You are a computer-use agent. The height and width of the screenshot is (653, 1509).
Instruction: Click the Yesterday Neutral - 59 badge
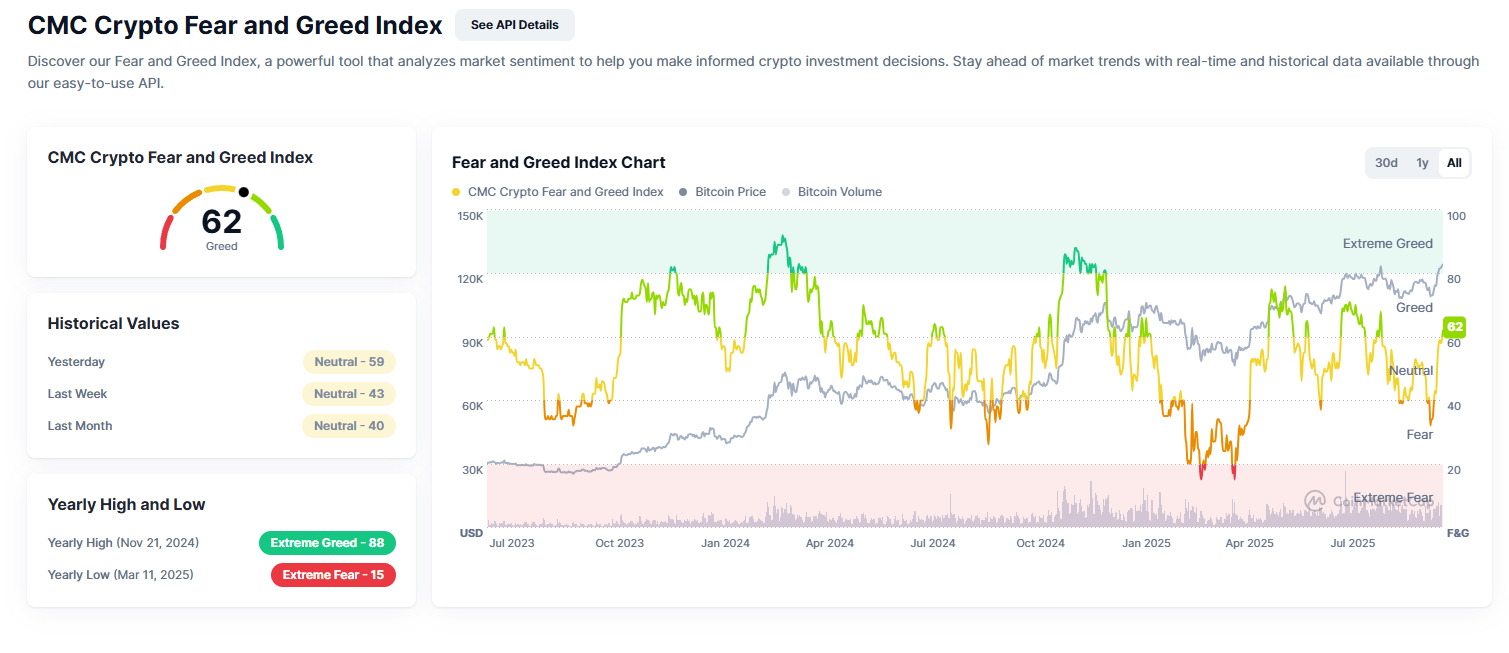pyautogui.click(x=349, y=362)
